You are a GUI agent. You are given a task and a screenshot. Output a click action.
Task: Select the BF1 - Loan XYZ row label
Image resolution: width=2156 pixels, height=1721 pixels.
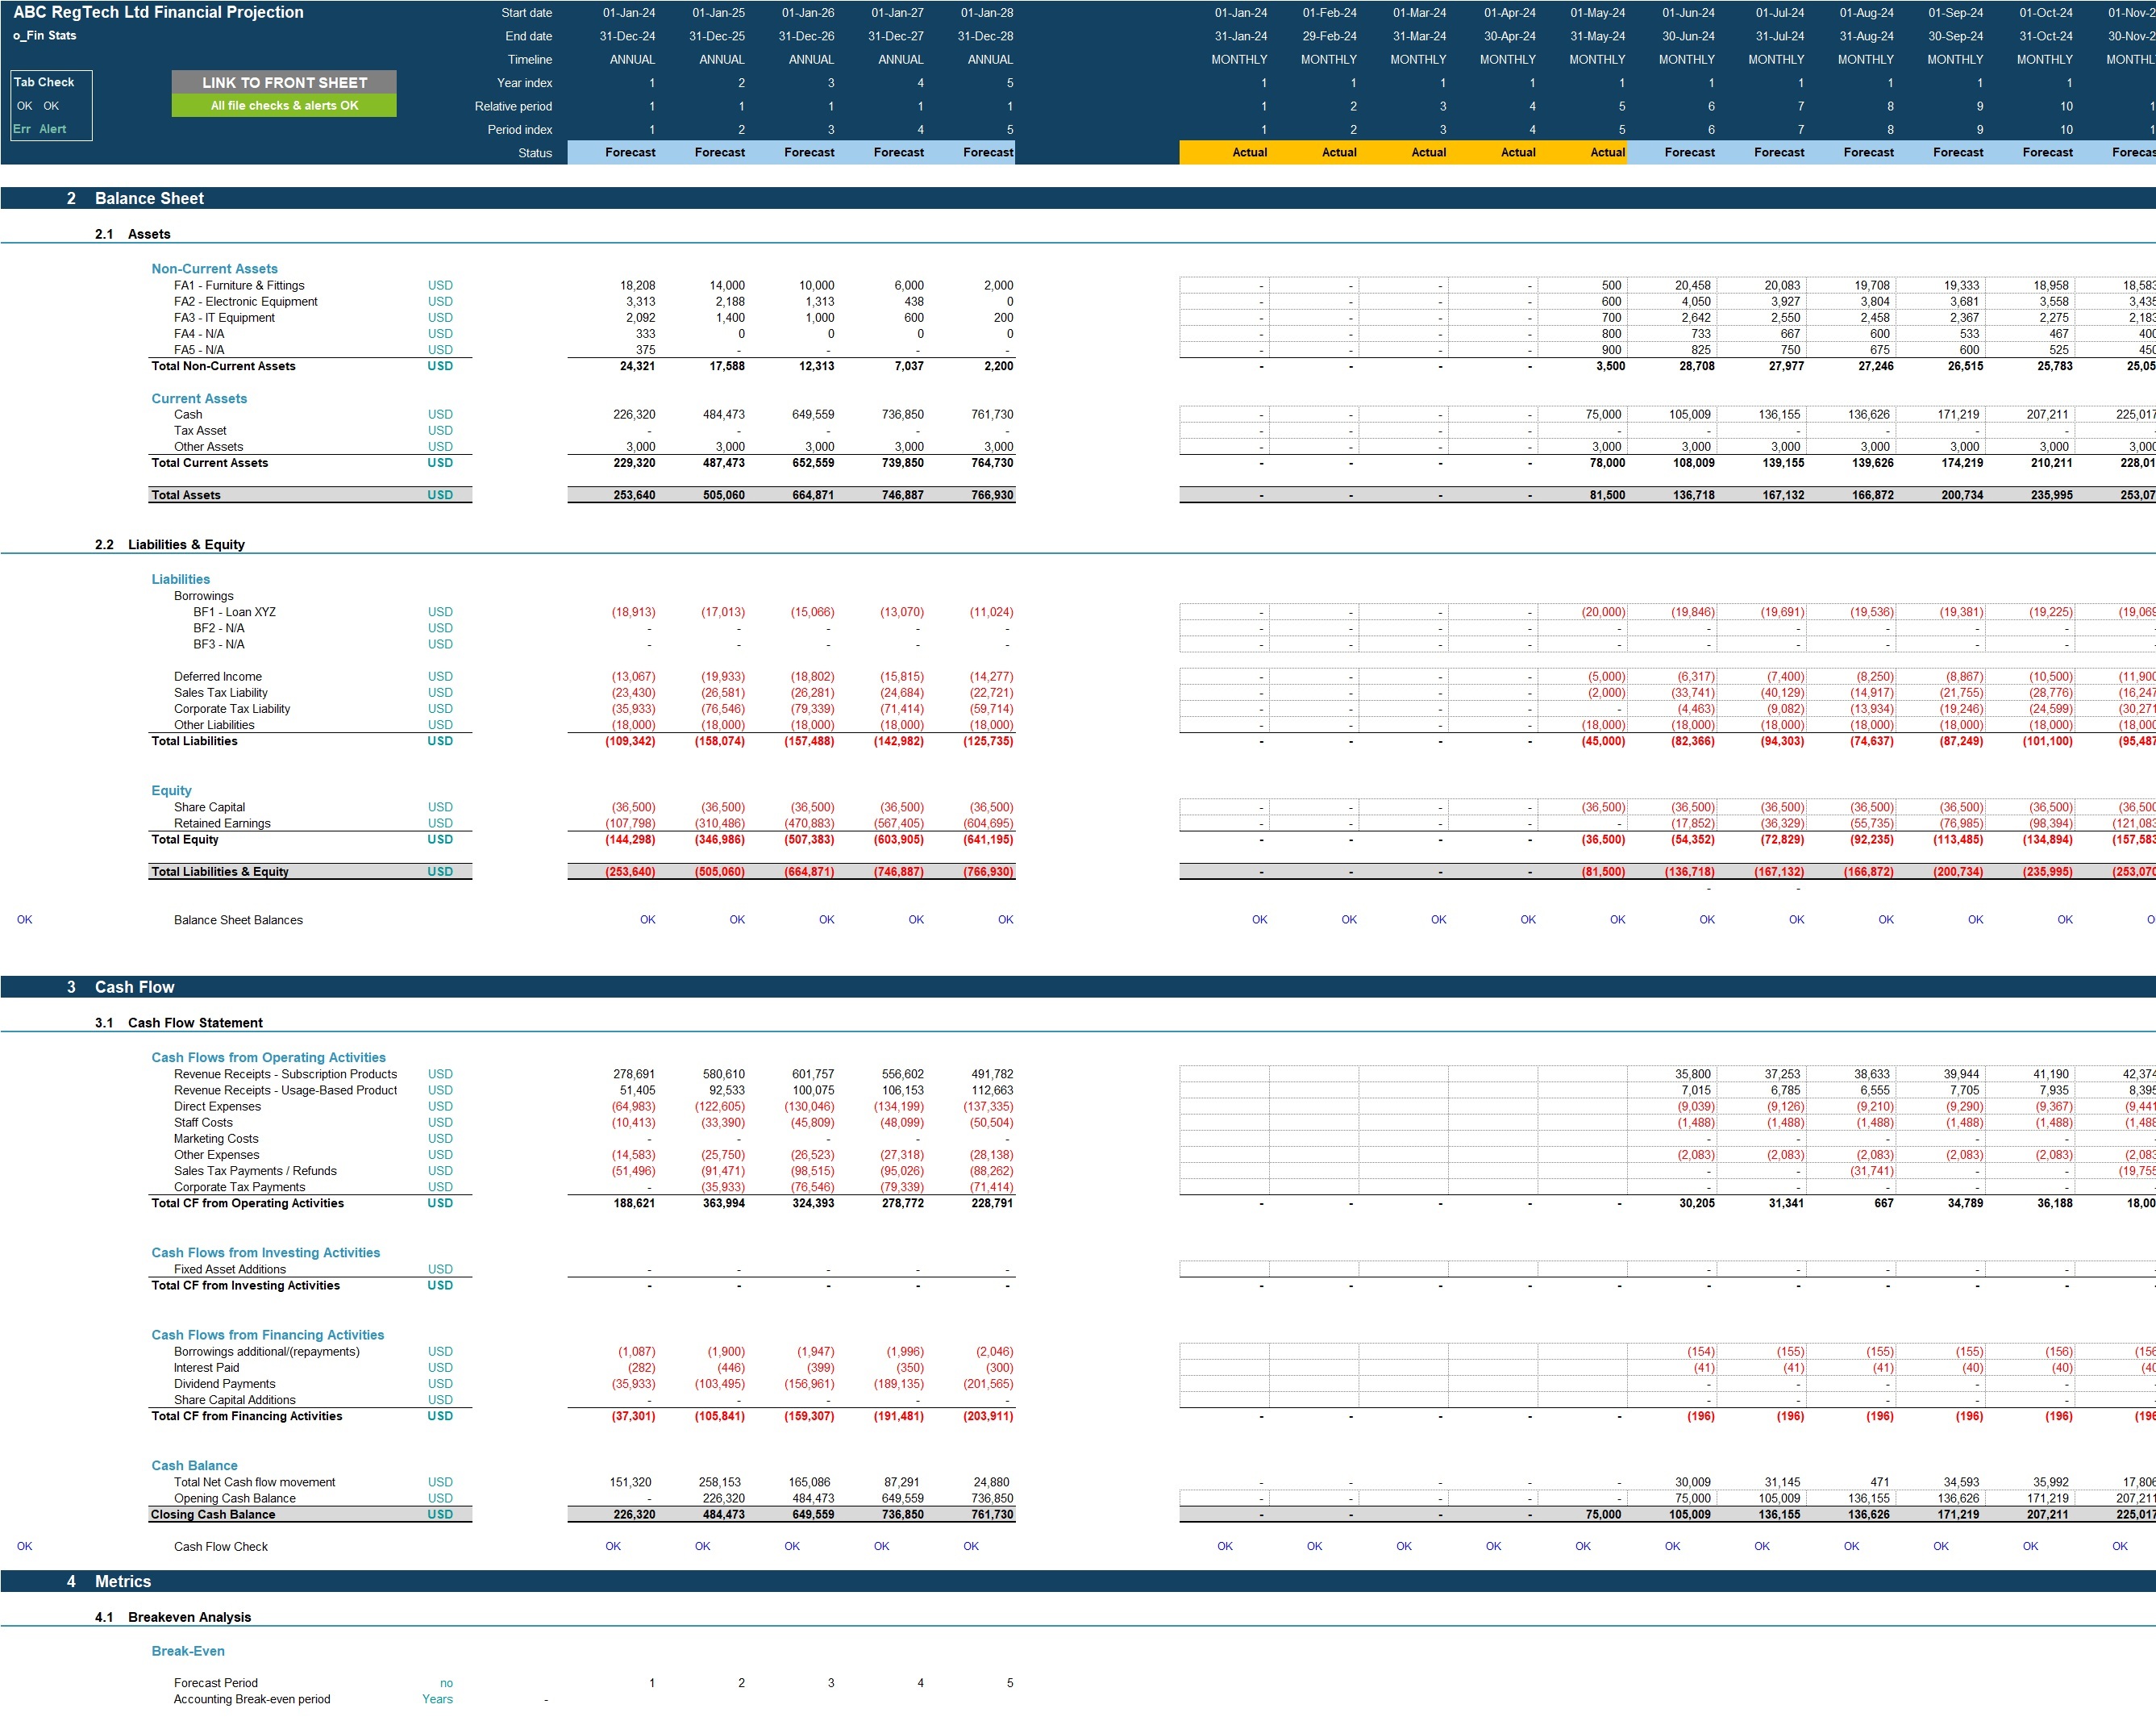[235, 612]
